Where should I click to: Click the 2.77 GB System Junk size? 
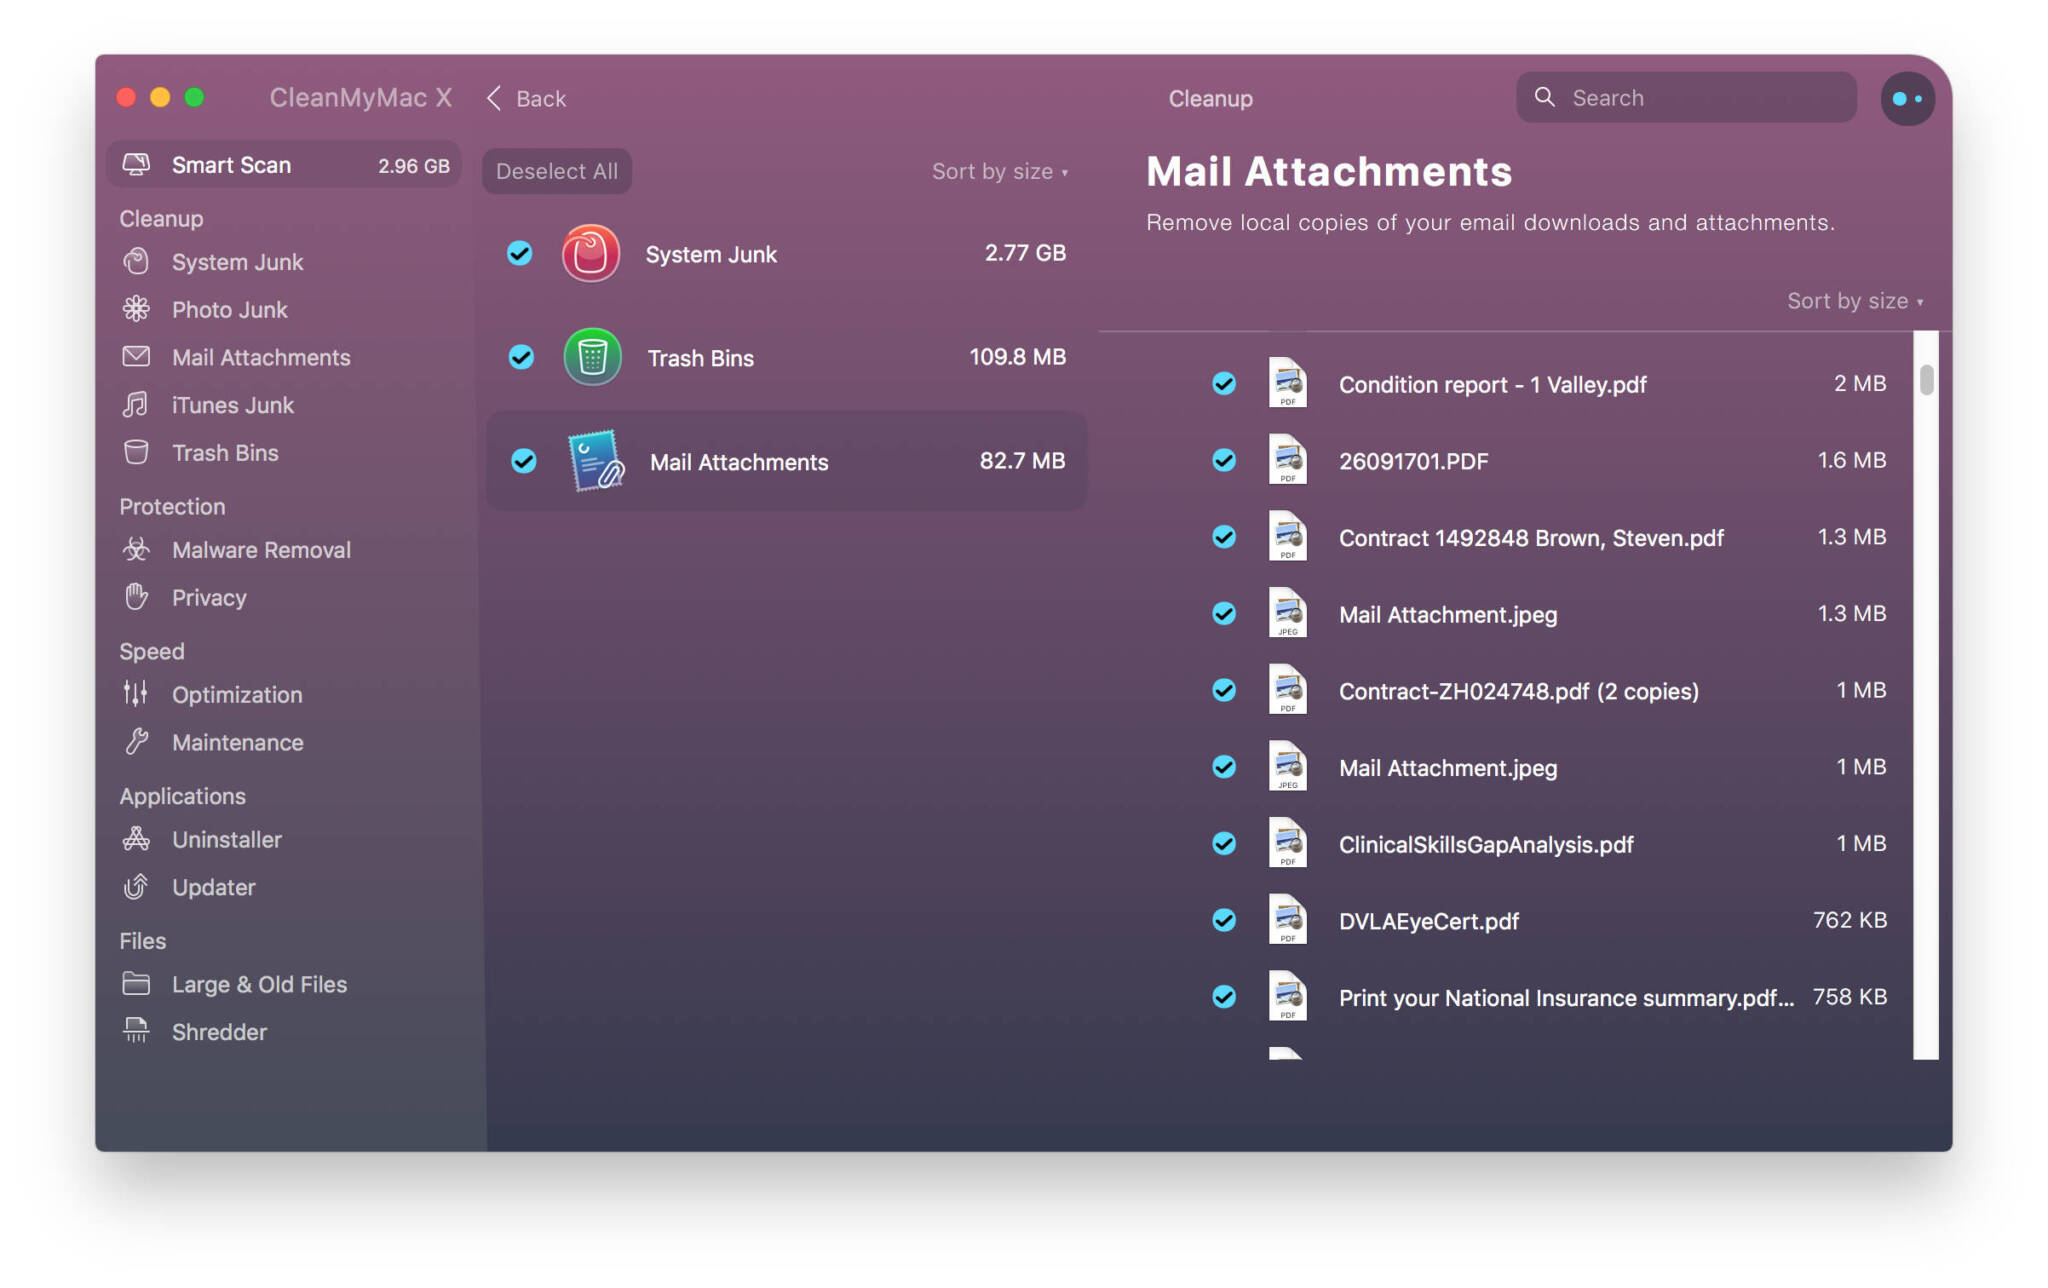point(1025,253)
